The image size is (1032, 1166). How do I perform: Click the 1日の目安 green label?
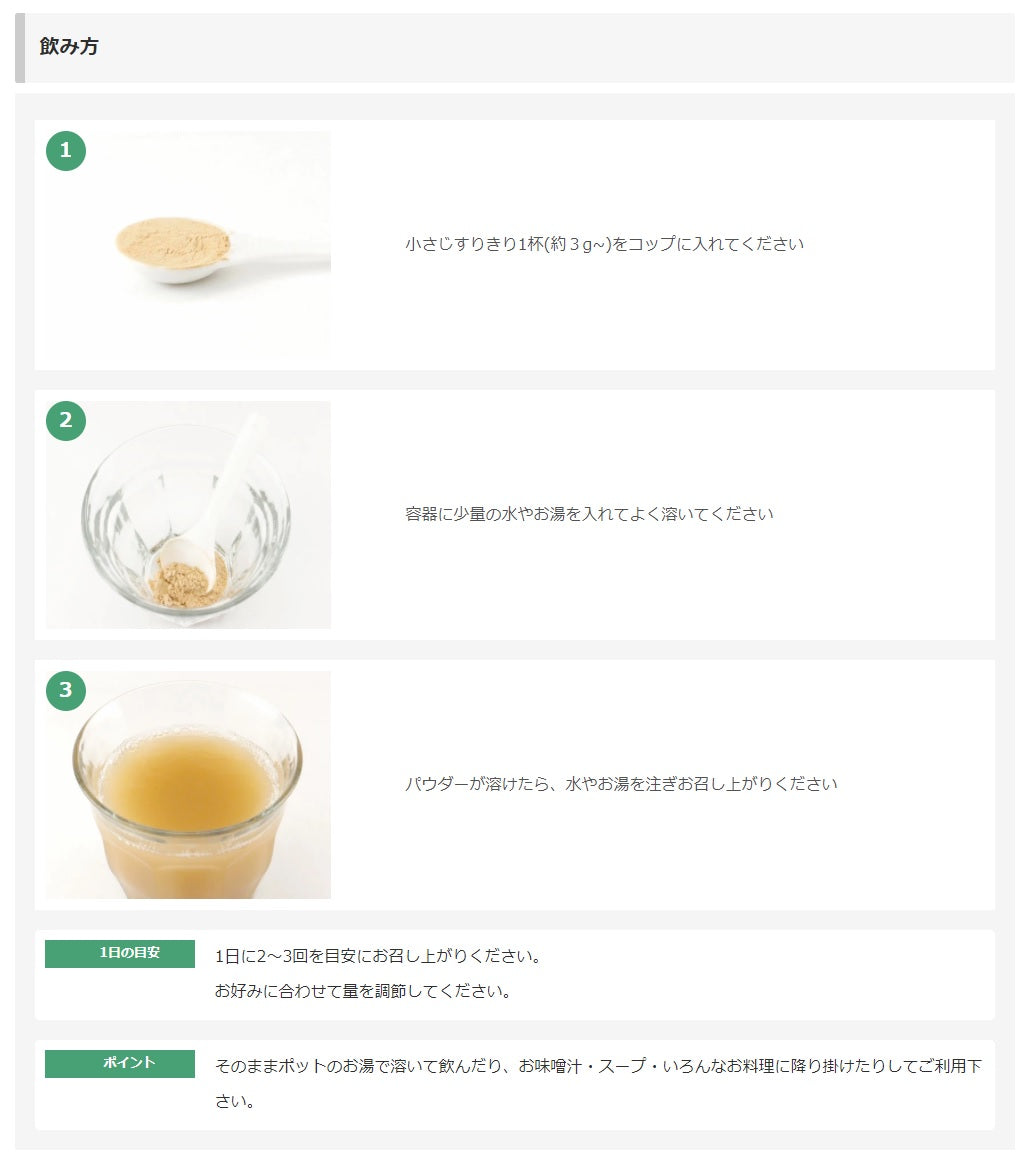point(120,953)
